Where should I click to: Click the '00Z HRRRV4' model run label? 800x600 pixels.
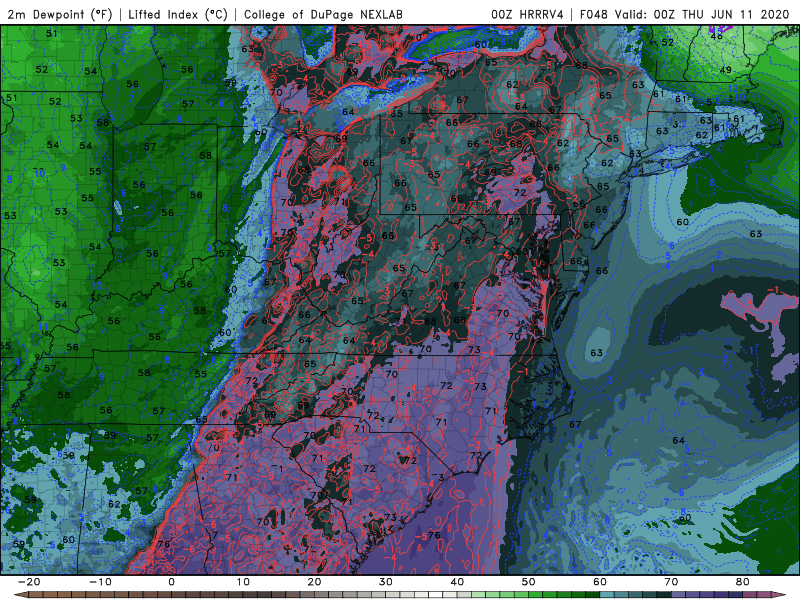[527, 14]
